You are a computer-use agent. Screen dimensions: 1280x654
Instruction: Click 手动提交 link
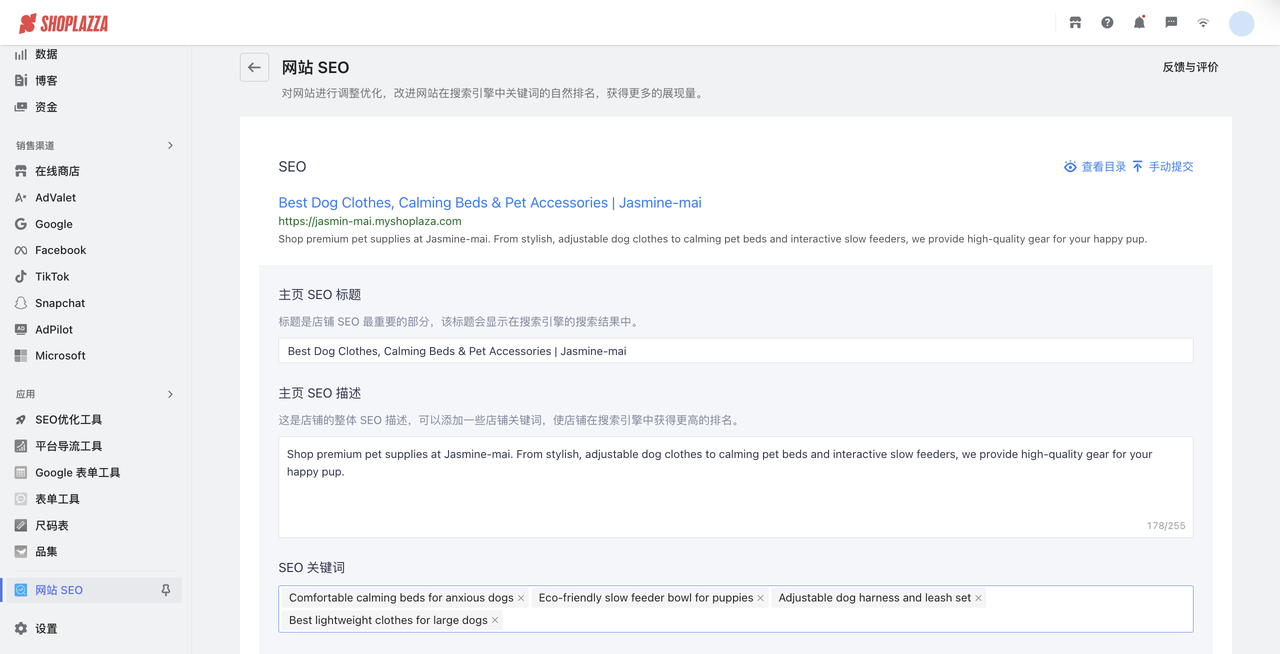click(x=1163, y=167)
